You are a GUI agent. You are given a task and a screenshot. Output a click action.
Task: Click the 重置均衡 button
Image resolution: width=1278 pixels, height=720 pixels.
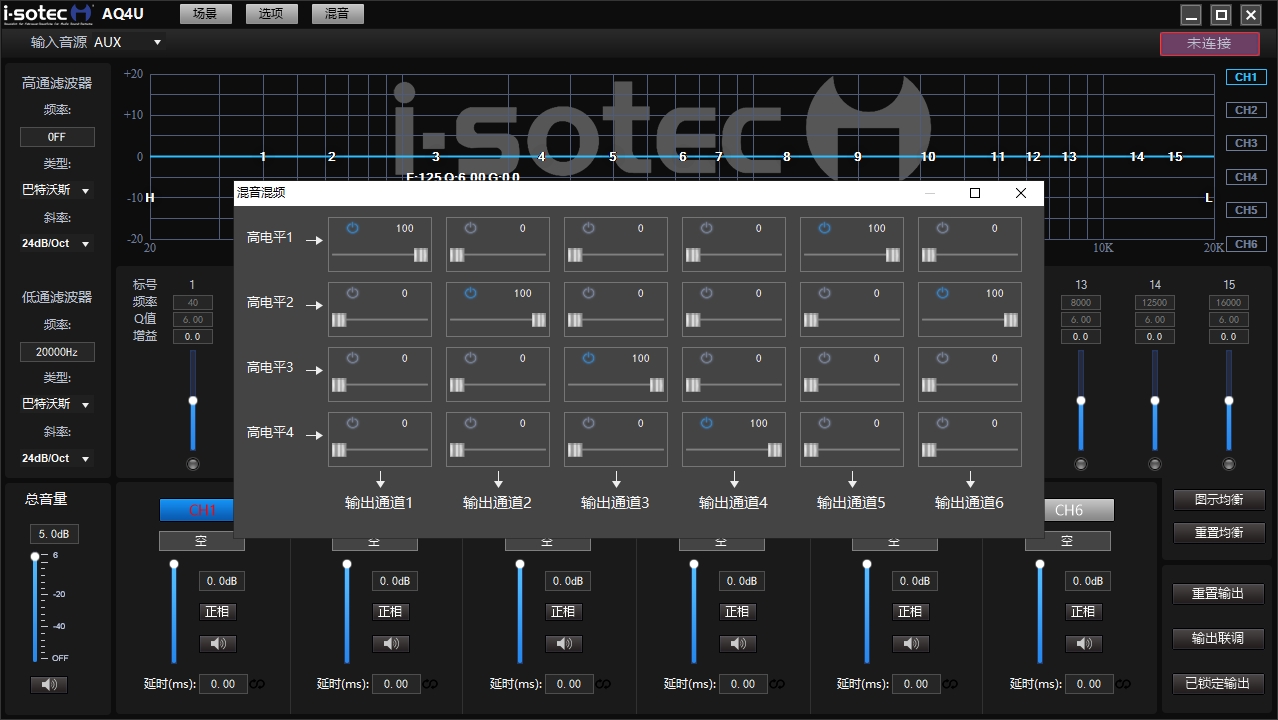(x=1218, y=533)
